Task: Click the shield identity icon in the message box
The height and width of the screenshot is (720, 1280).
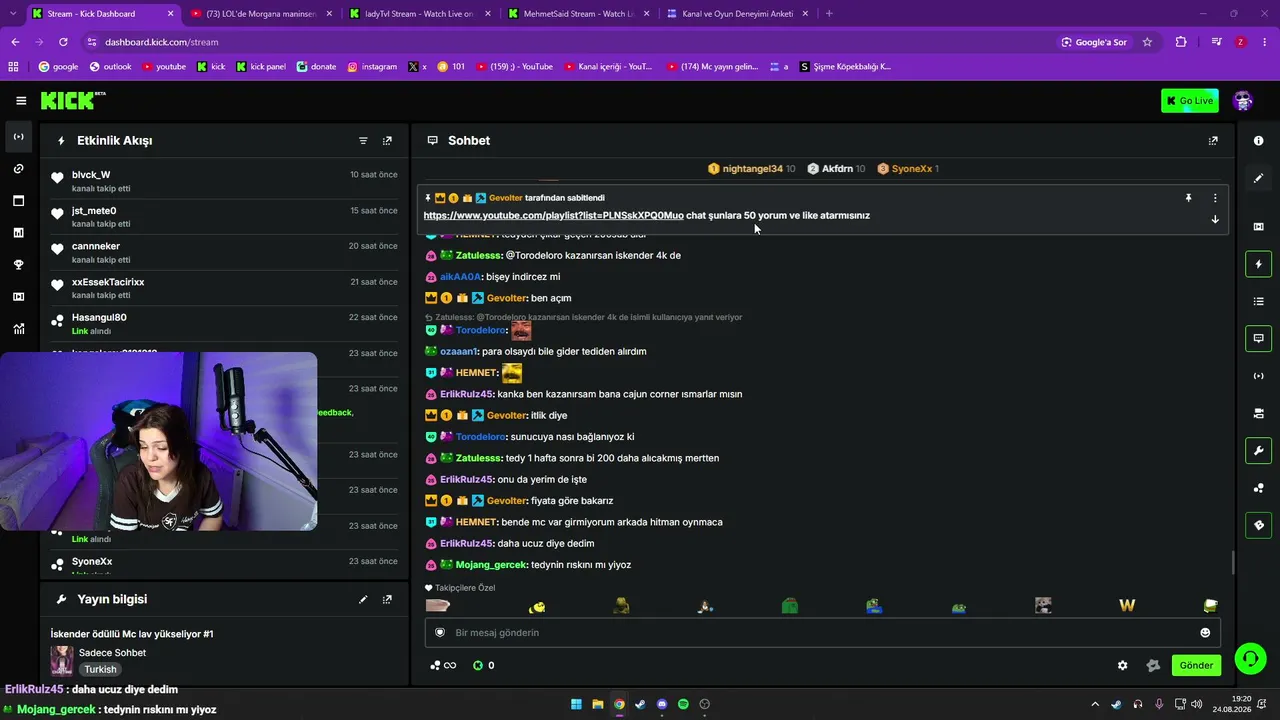Action: 439,633
